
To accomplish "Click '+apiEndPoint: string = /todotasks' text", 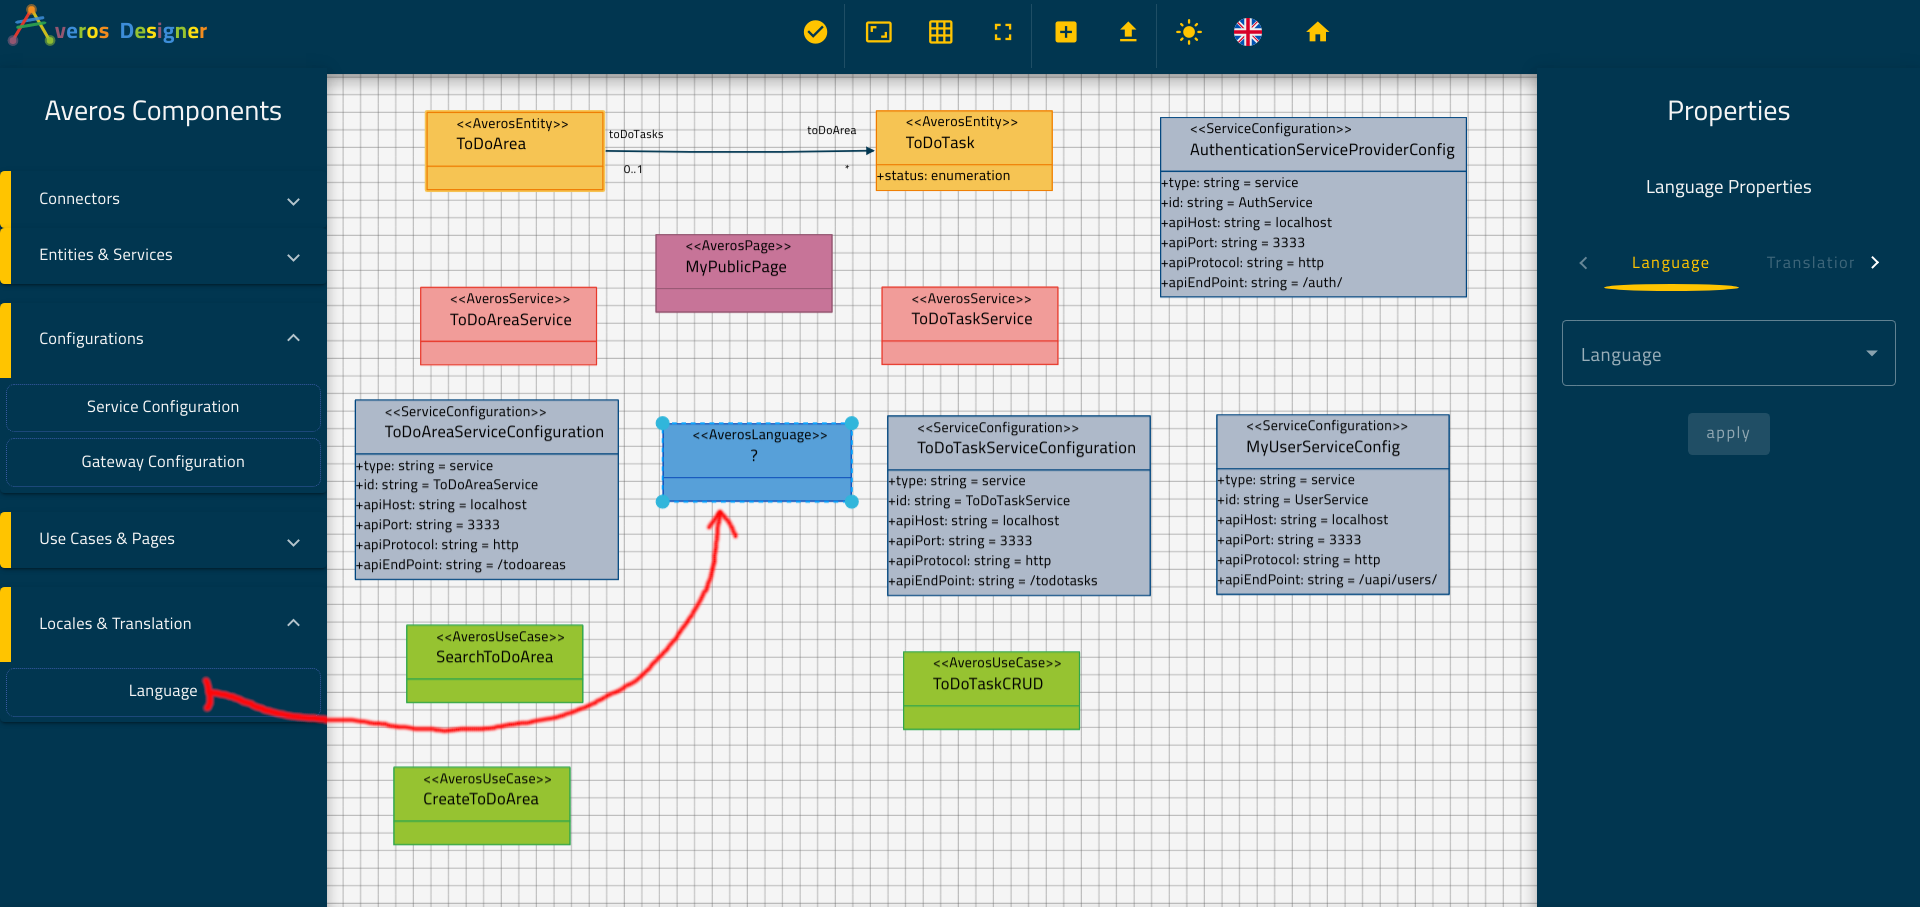I will point(993,581).
